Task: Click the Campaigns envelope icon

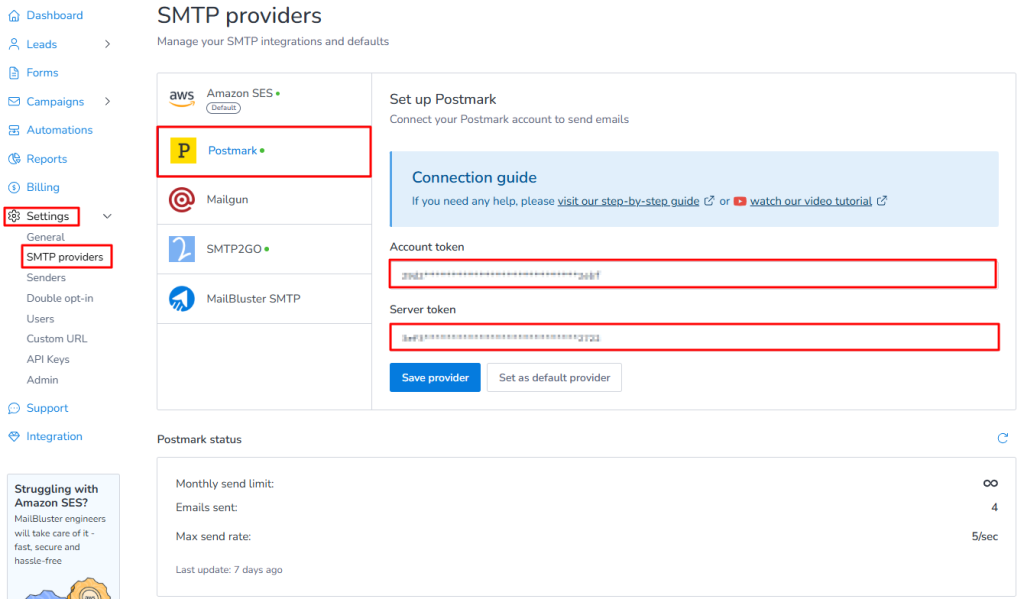Action: [x=14, y=101]
